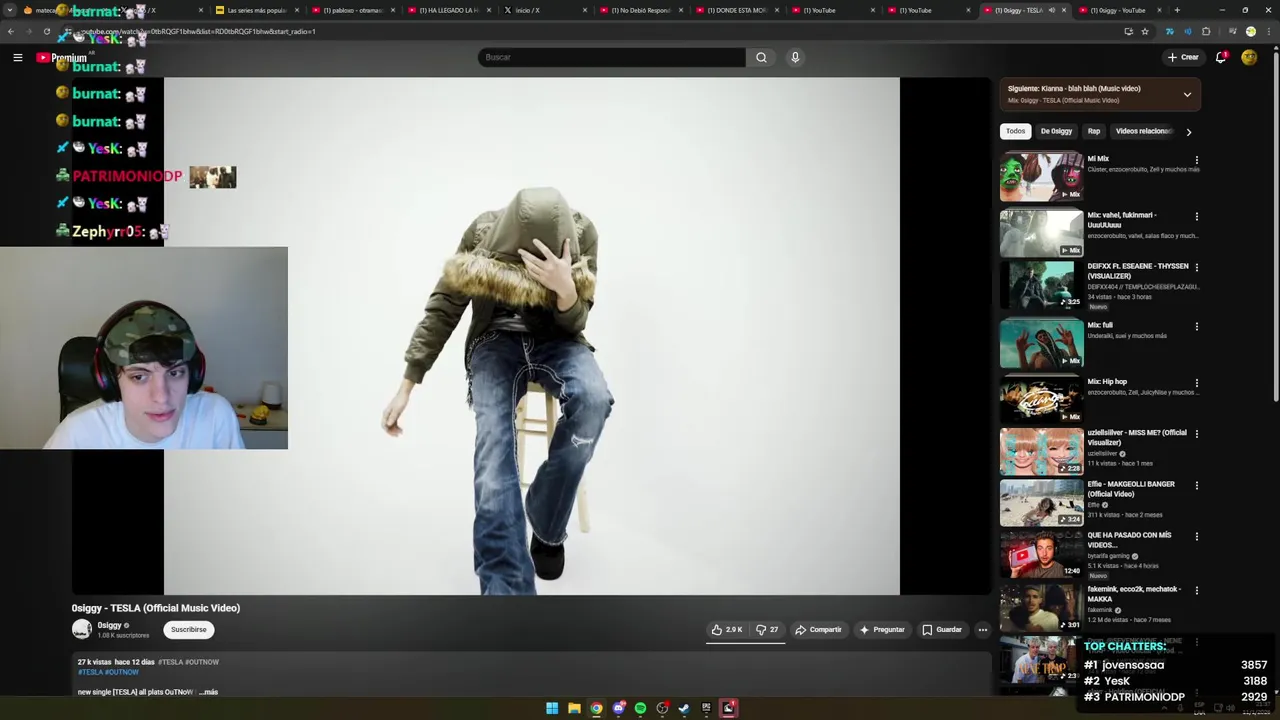Select the Todos filter chip
1280x720 pixels.
(1015, 131)
